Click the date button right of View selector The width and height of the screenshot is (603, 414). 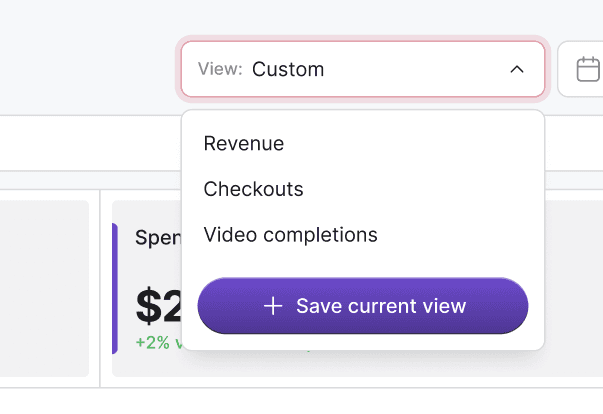click(580, 69)
